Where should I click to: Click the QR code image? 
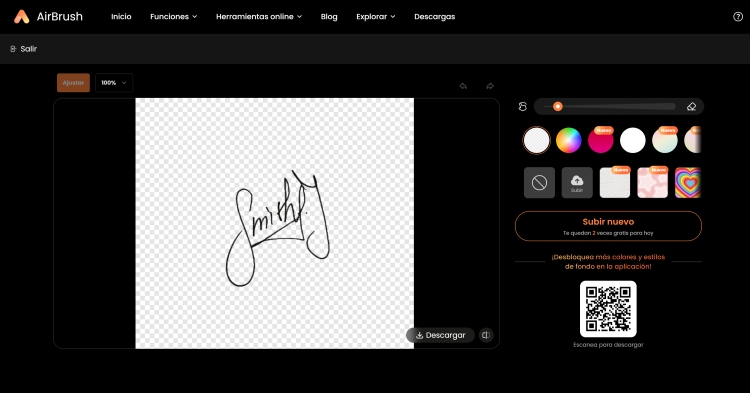tap(608, 309)
